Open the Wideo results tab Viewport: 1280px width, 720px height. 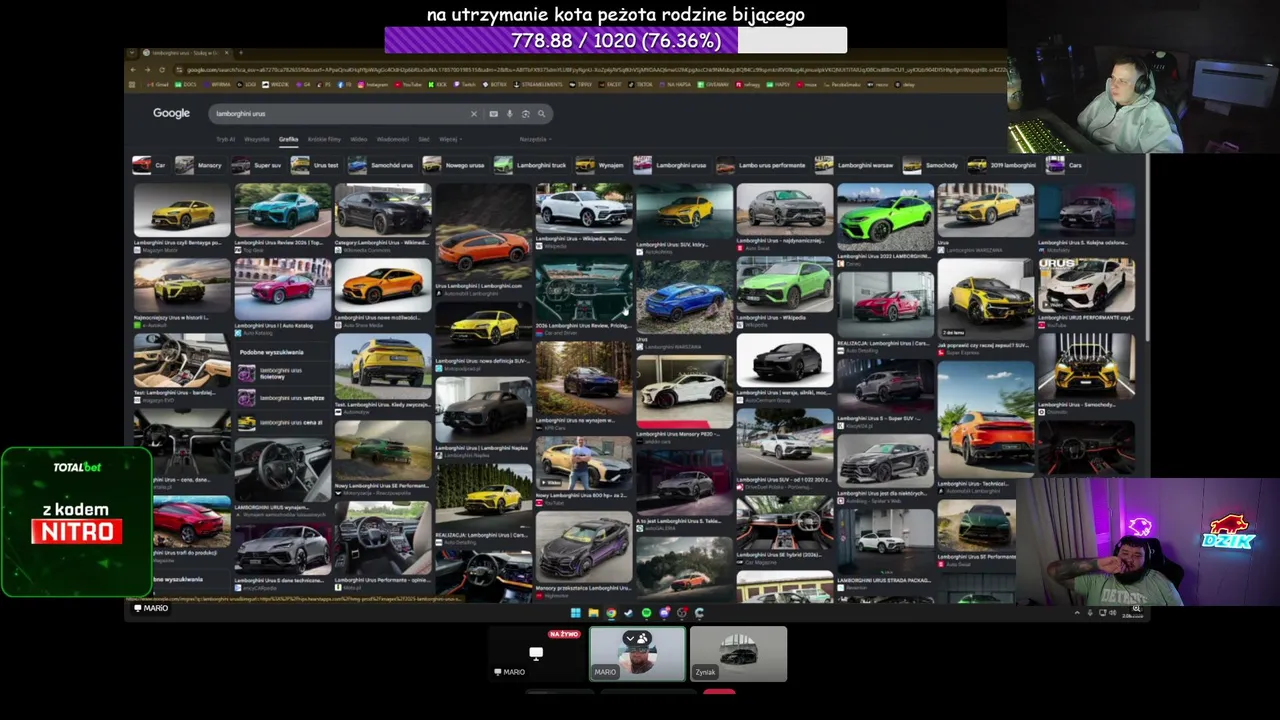[359, 140]
